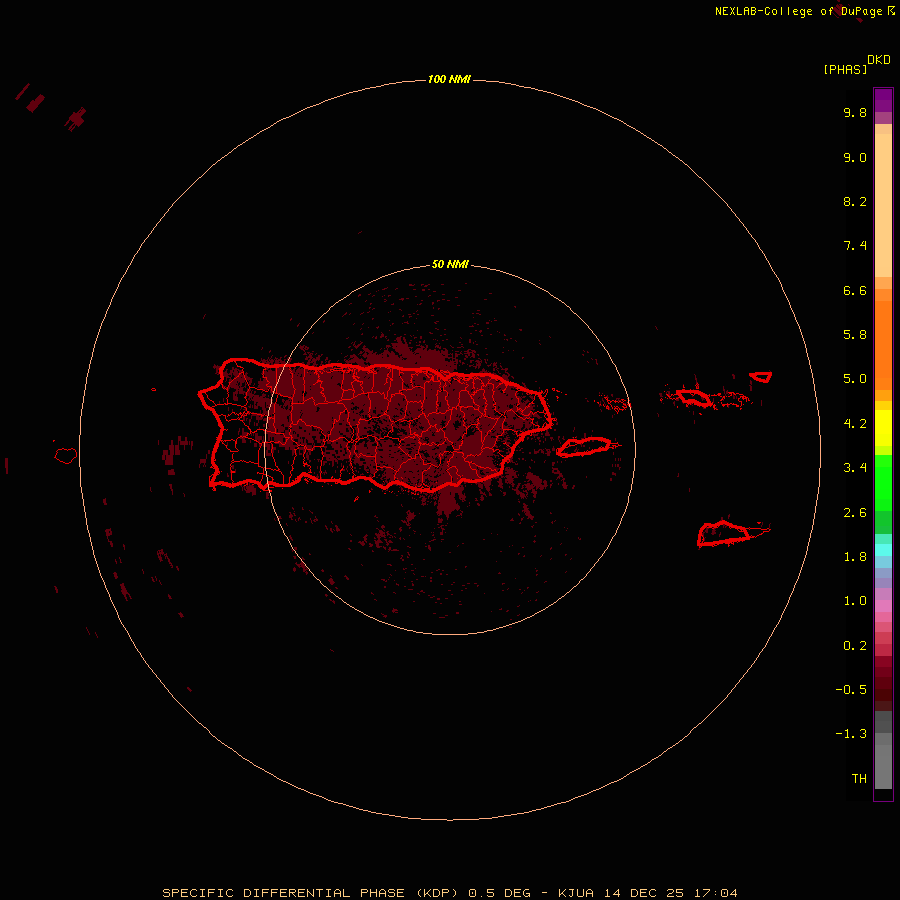900x900 pixels.
Task: Click the 6.6 value on the scale
Action: pos(855,290)
